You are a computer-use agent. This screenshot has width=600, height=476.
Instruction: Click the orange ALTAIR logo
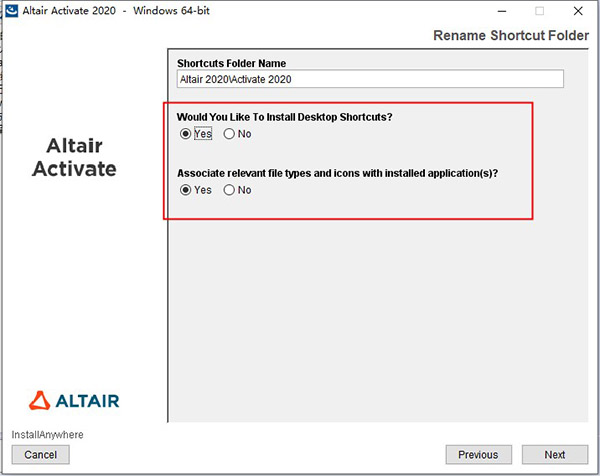pos(74,402)
